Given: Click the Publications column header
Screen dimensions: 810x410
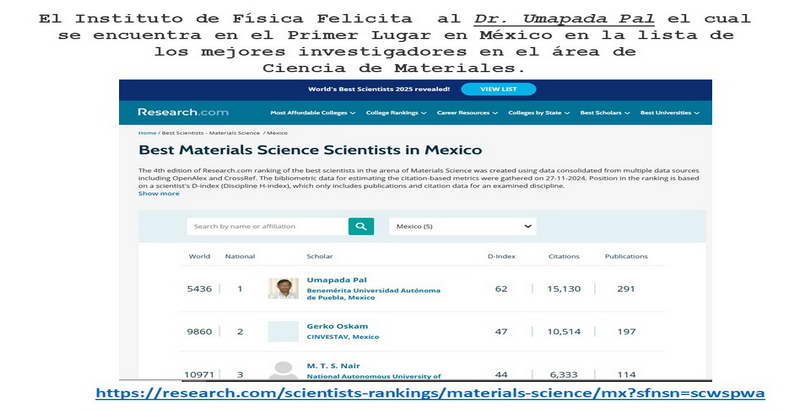Looking at the screenshot, I should (626, 256).
